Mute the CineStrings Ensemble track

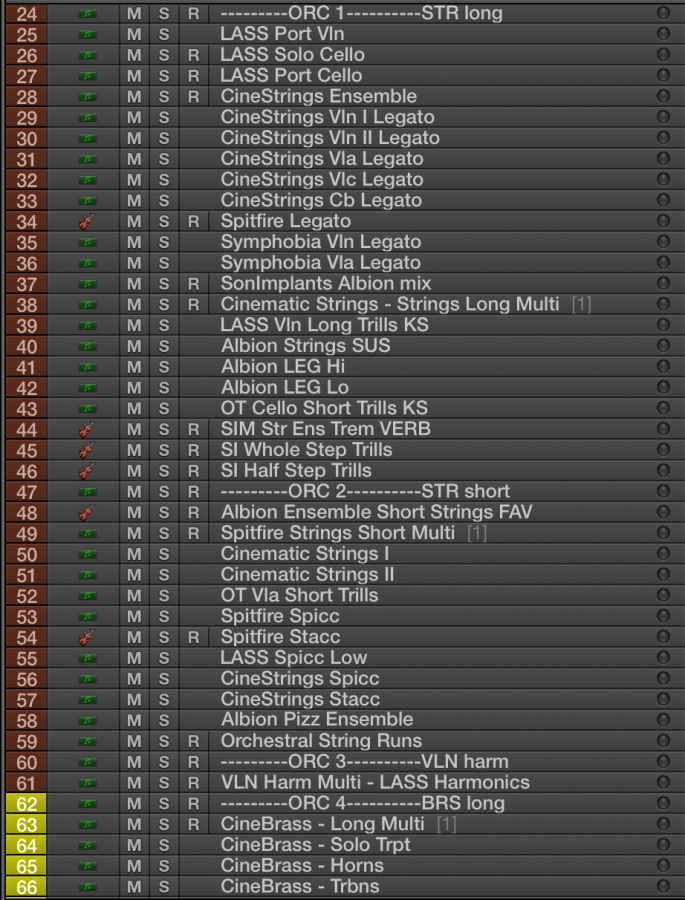[133, 97]
